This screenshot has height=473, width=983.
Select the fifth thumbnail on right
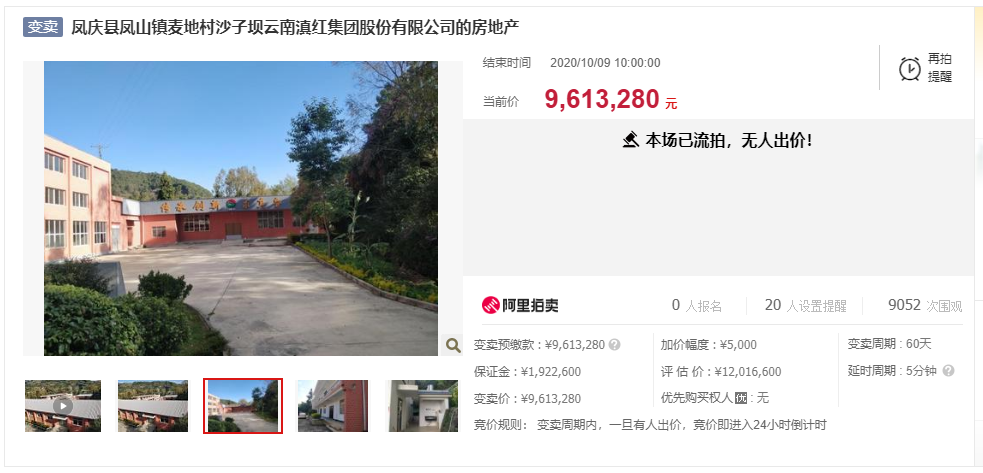[423, 406]
